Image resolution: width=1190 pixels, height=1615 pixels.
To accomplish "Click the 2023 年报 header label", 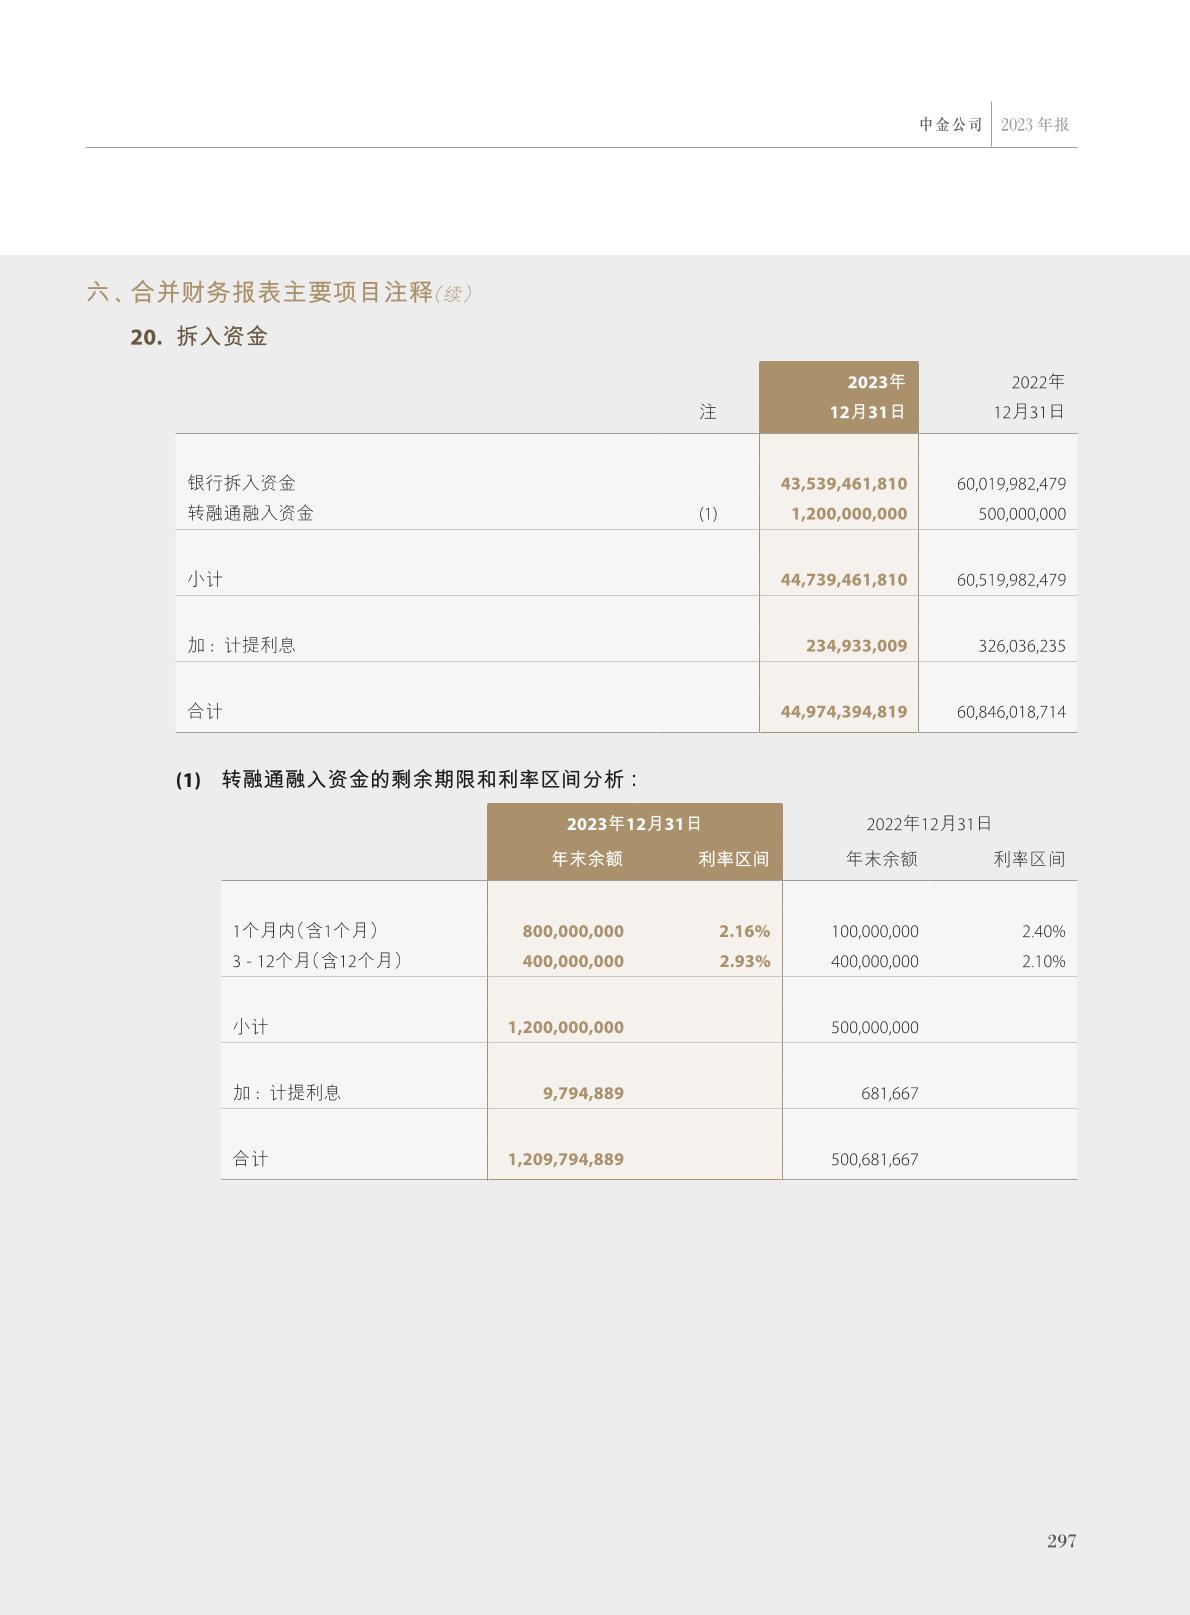I will pyautogui.click(x=1034, y=125).
